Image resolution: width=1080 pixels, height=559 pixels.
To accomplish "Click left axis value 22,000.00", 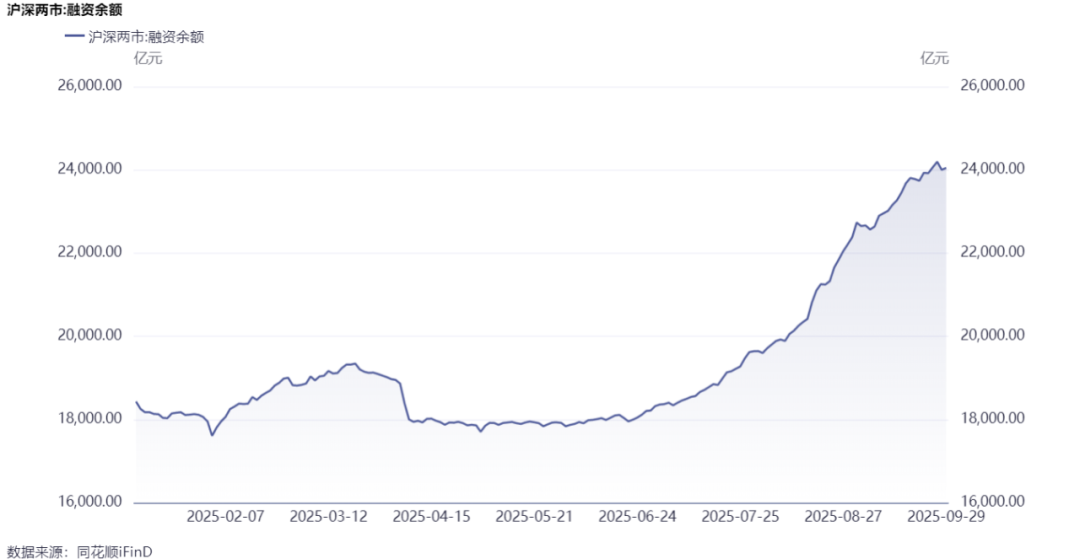I will coord(92,253).
